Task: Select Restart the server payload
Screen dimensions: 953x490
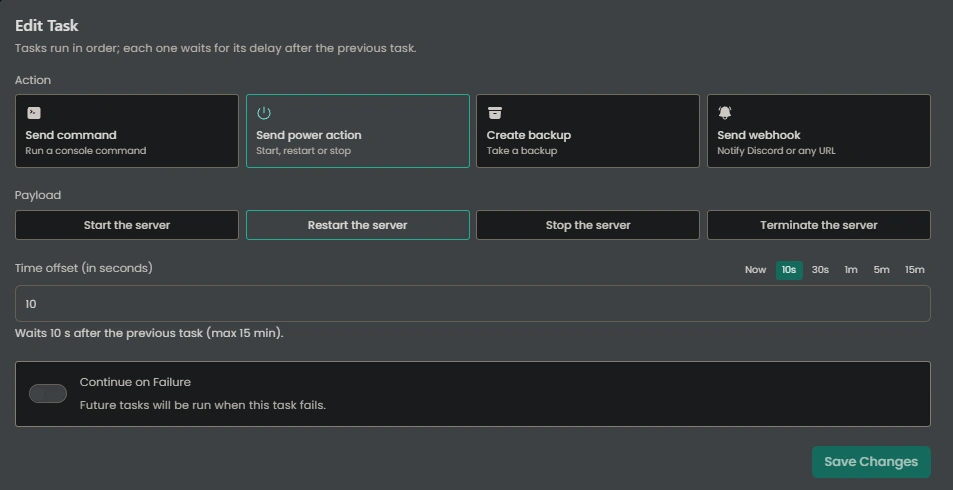Action: coord(358,225)
